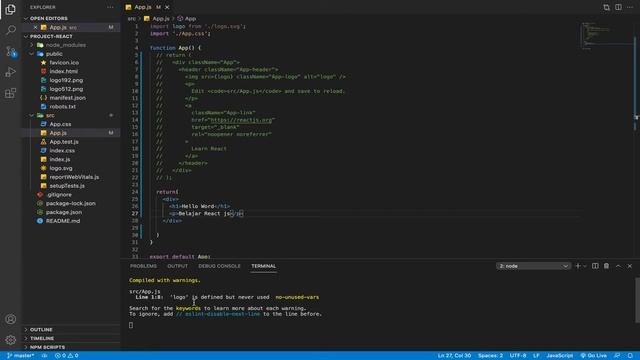Open index.css file
This screenshot has width=640, height=360.
point(62,151)
